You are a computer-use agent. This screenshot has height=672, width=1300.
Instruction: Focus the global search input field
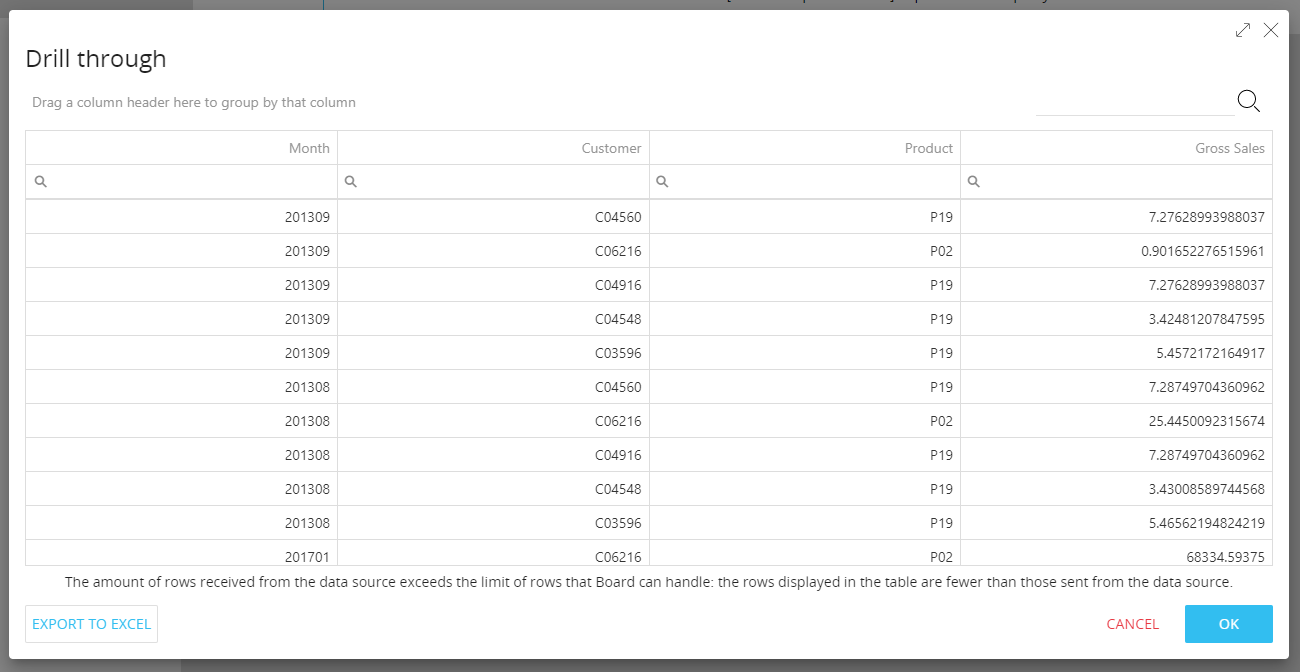1135,101
